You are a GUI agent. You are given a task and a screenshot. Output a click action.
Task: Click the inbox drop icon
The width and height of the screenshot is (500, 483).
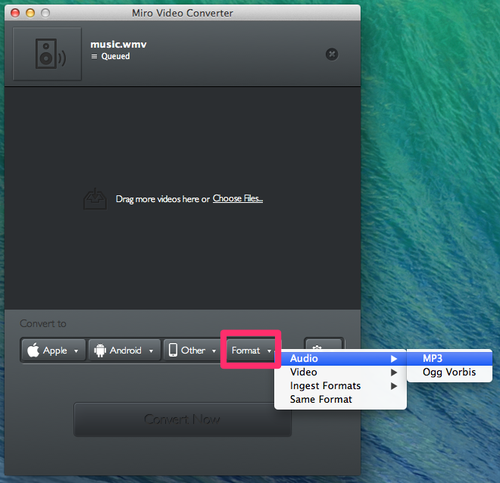[x=95, y=199]
